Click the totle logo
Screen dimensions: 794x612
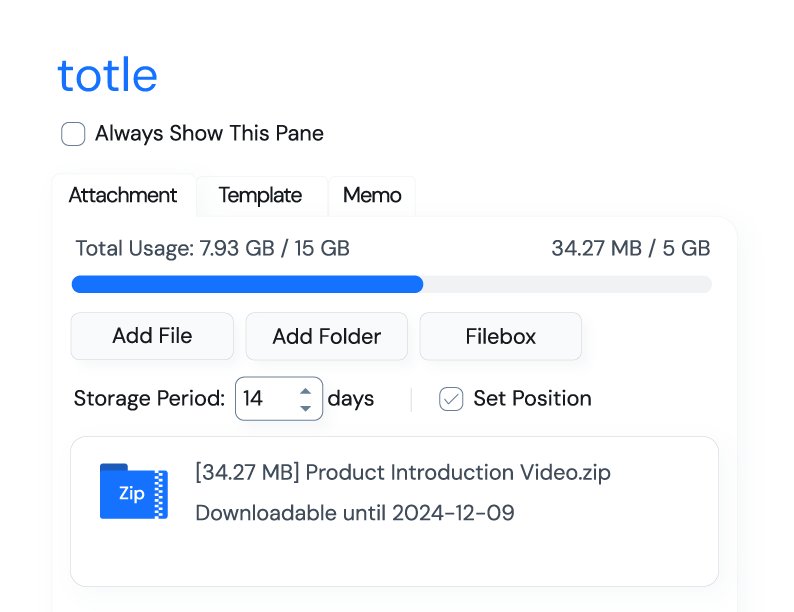(x=107, y=76)
